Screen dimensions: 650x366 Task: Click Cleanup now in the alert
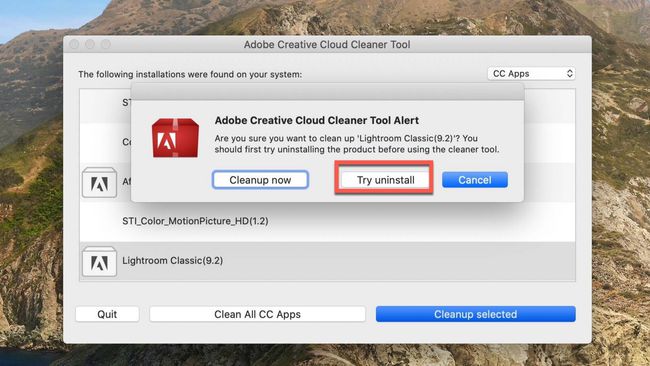[260, 180]
